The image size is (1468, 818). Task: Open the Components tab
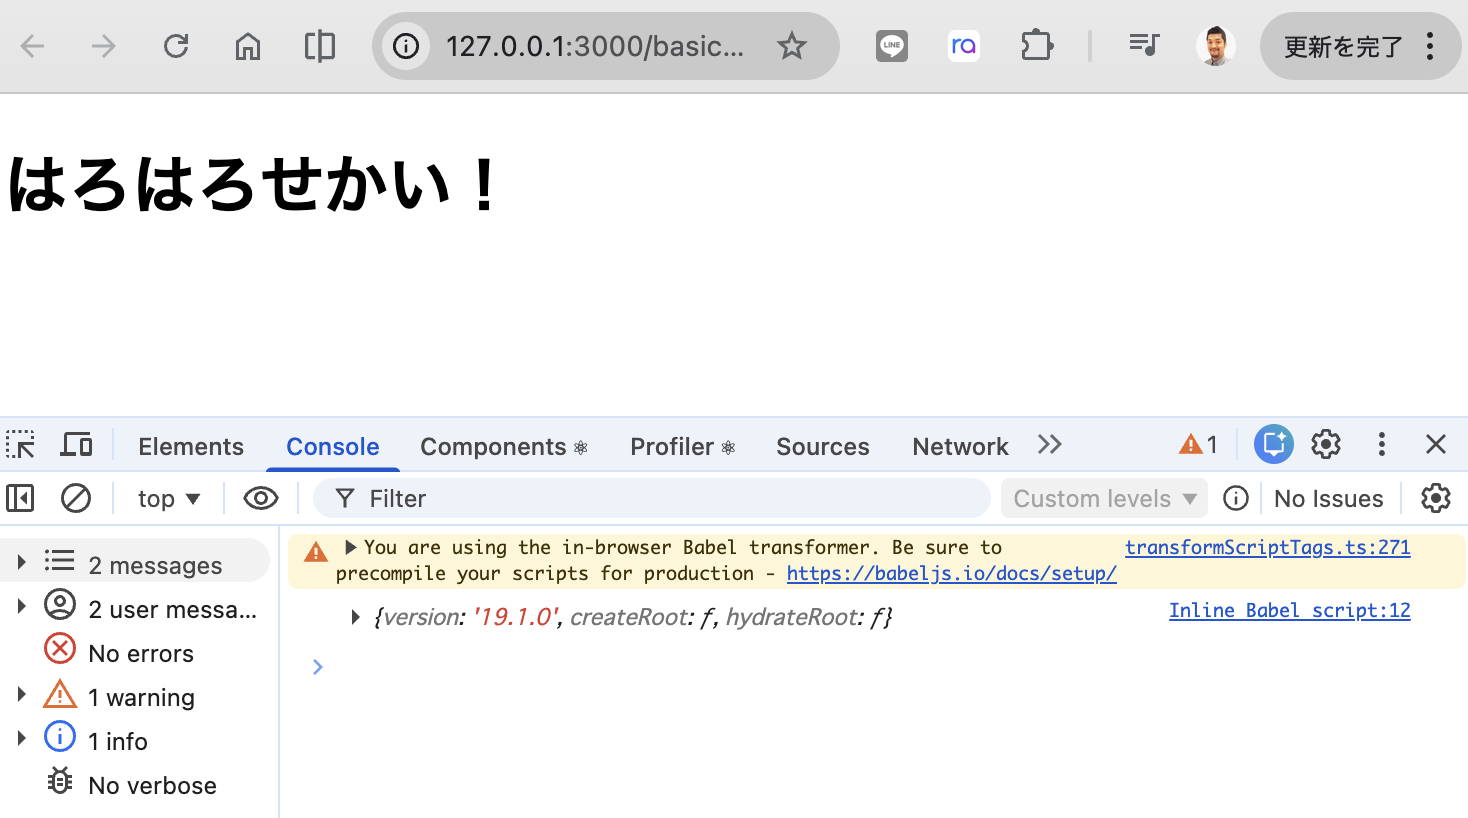click(x=494, y=446)
